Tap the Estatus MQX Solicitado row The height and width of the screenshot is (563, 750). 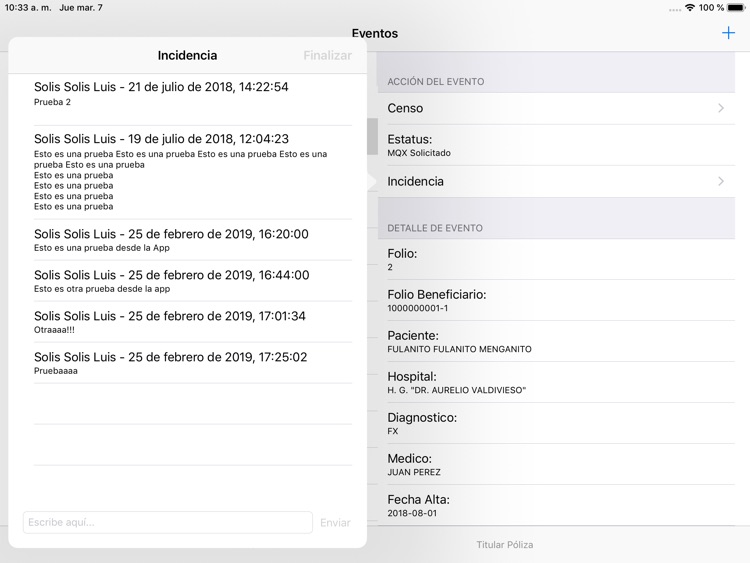tap(560, 145)
